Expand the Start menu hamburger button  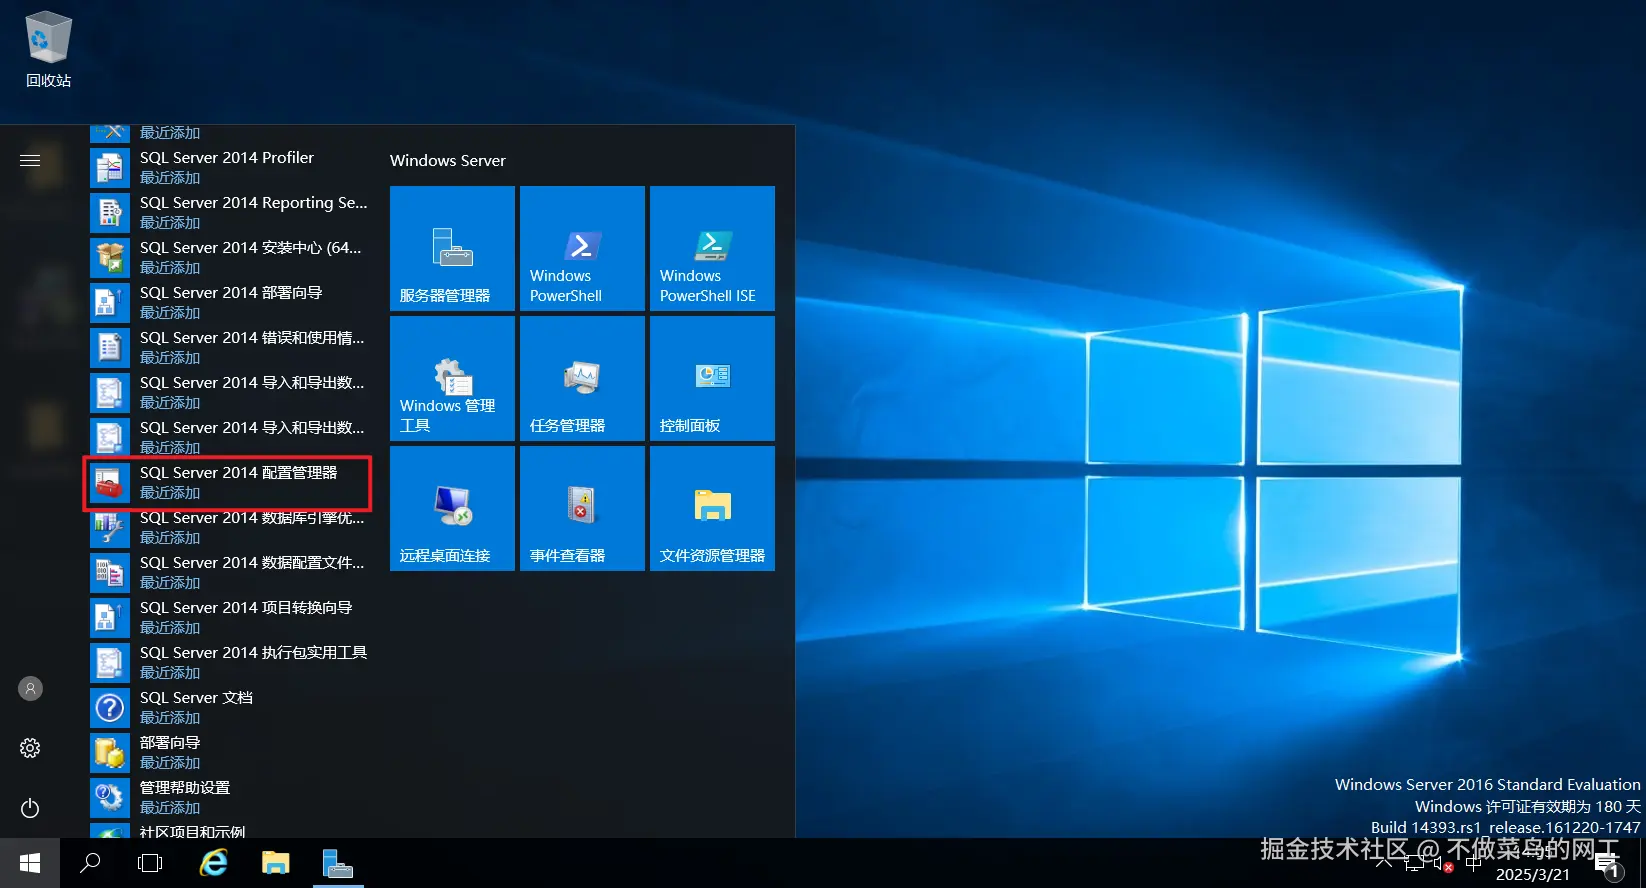coord(30,160)
